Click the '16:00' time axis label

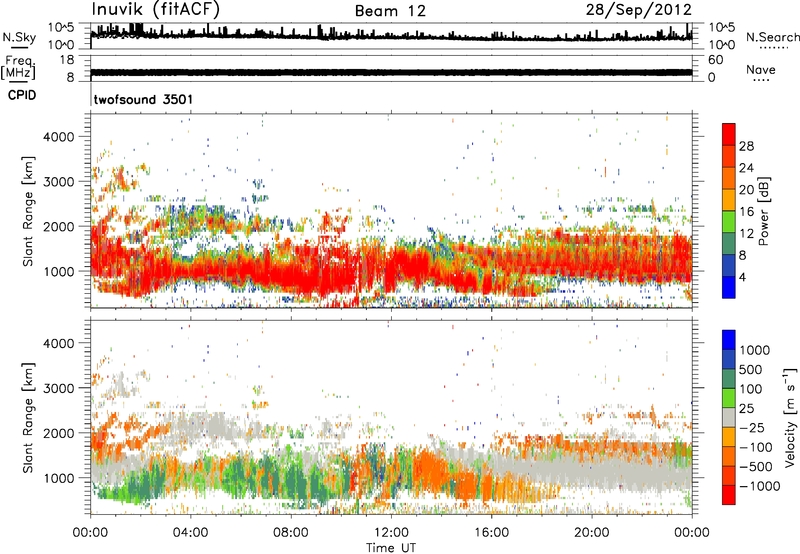[x=492, y=533]
